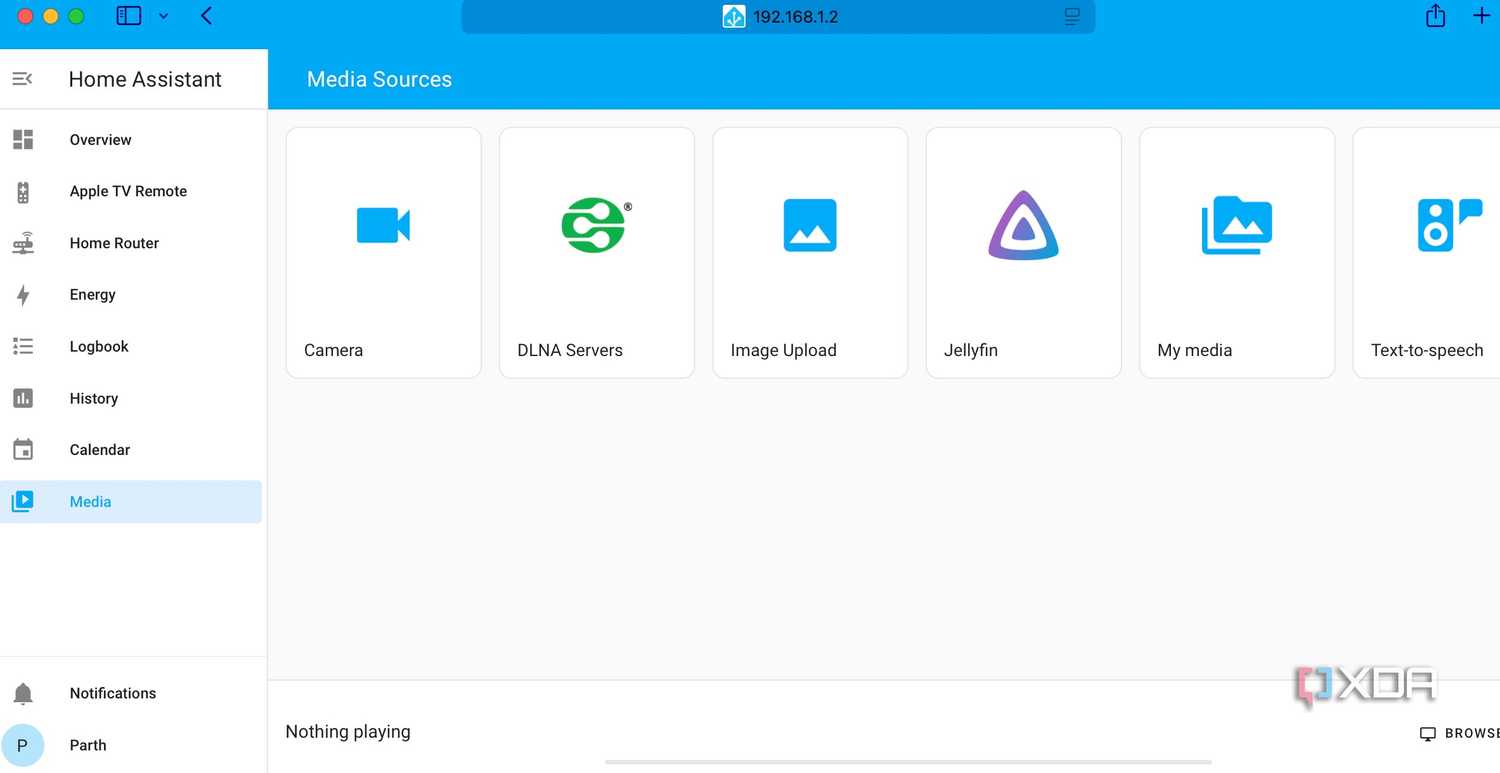Toggle the browser sidebar panel icon
Image resolution: width=1500 pixels, height=773 pixels.
pyautogui.click(x=129, y=16)
